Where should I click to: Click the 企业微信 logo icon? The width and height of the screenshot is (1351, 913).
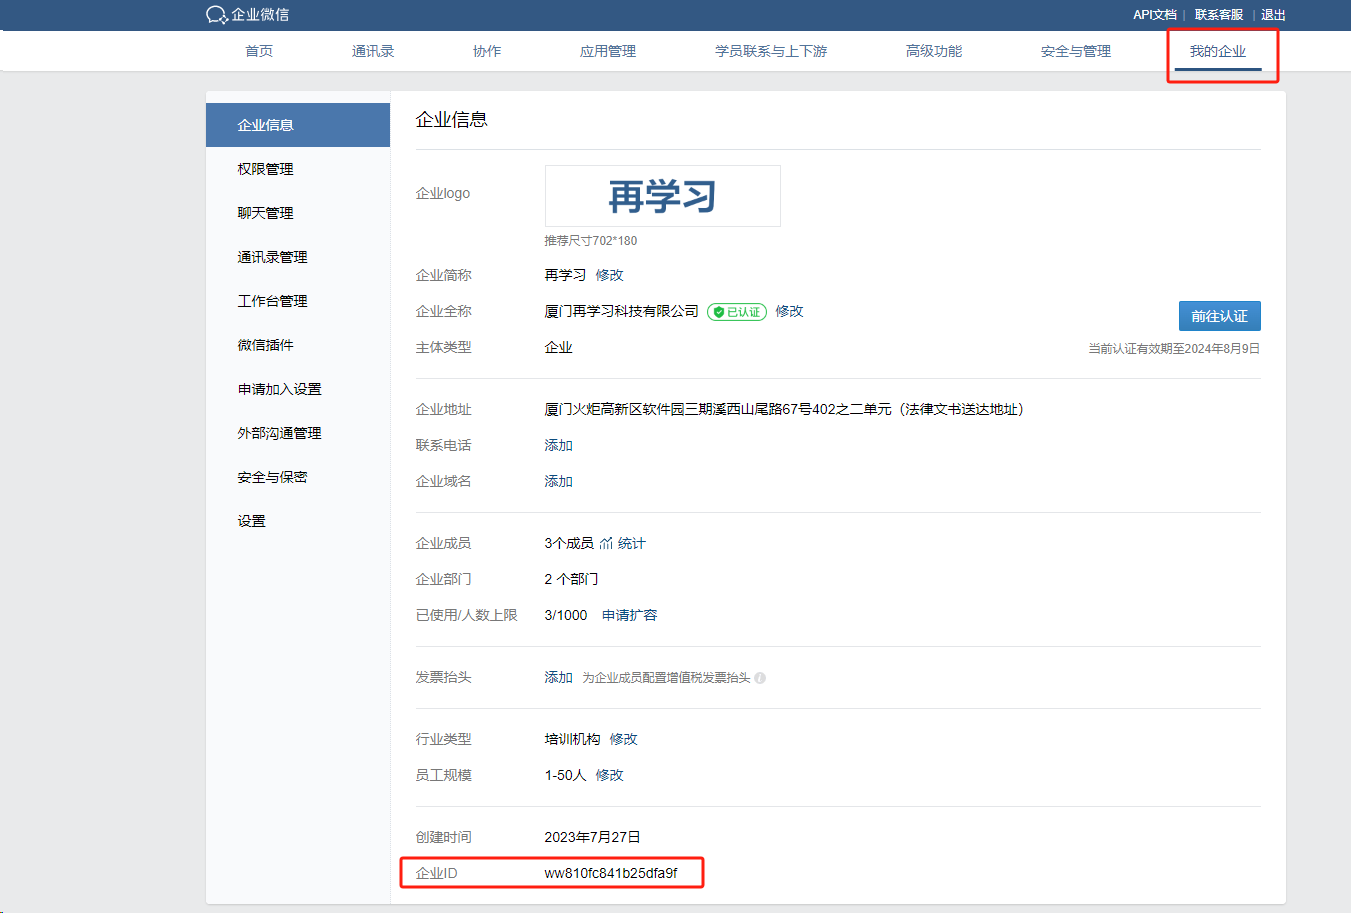click(217, 15)
